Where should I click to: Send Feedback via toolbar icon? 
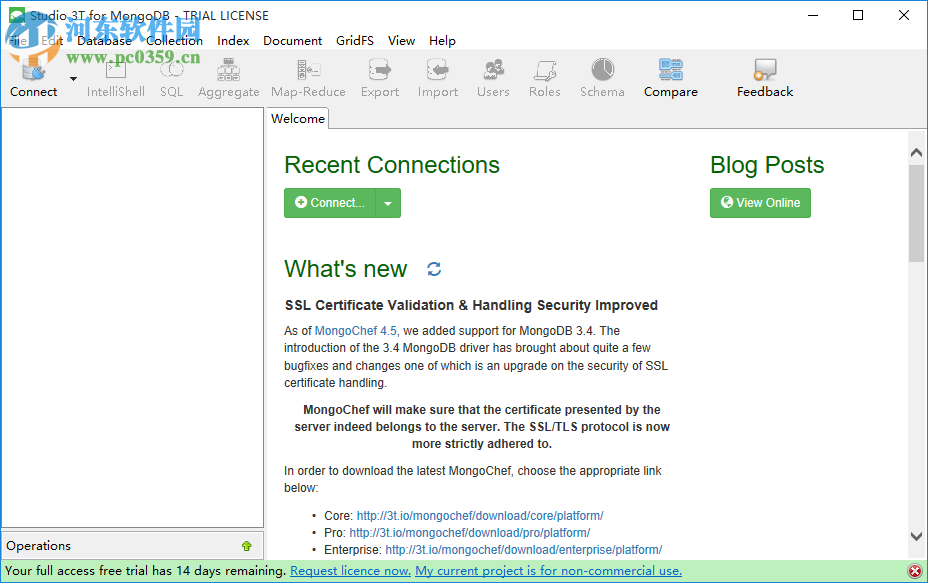coord(764,78)
